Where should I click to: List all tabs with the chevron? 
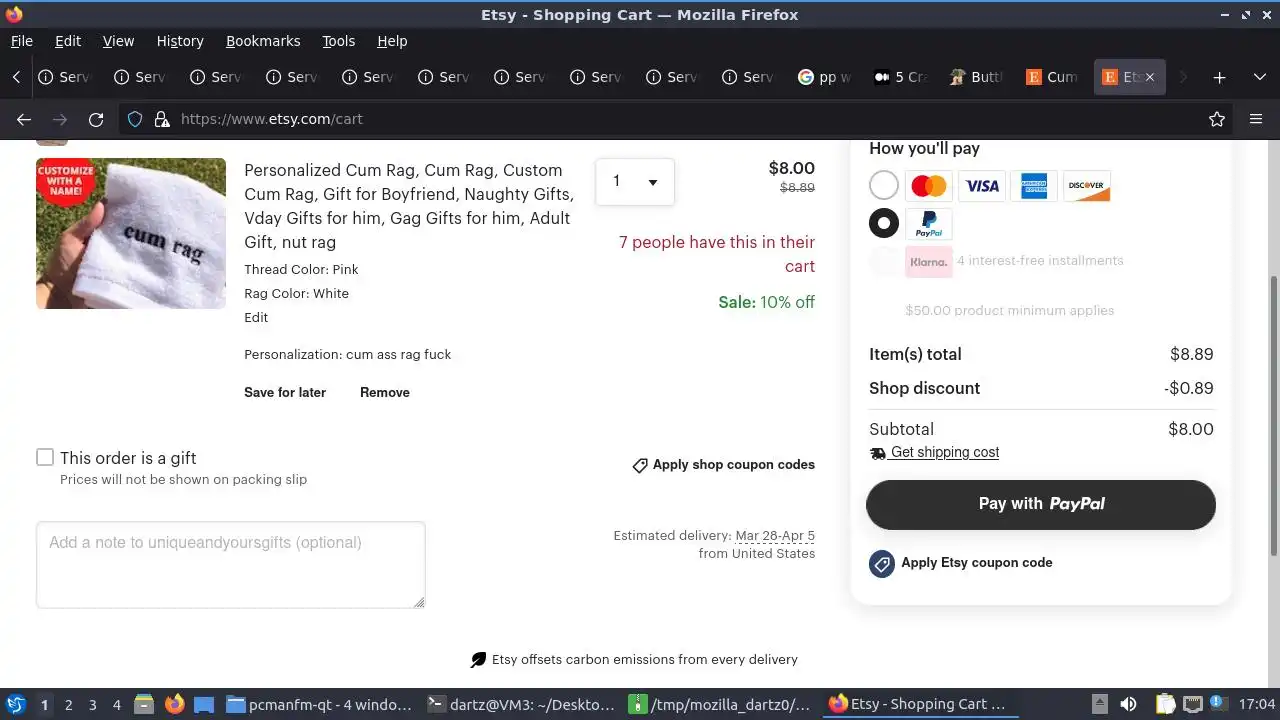pos(1259,77)
